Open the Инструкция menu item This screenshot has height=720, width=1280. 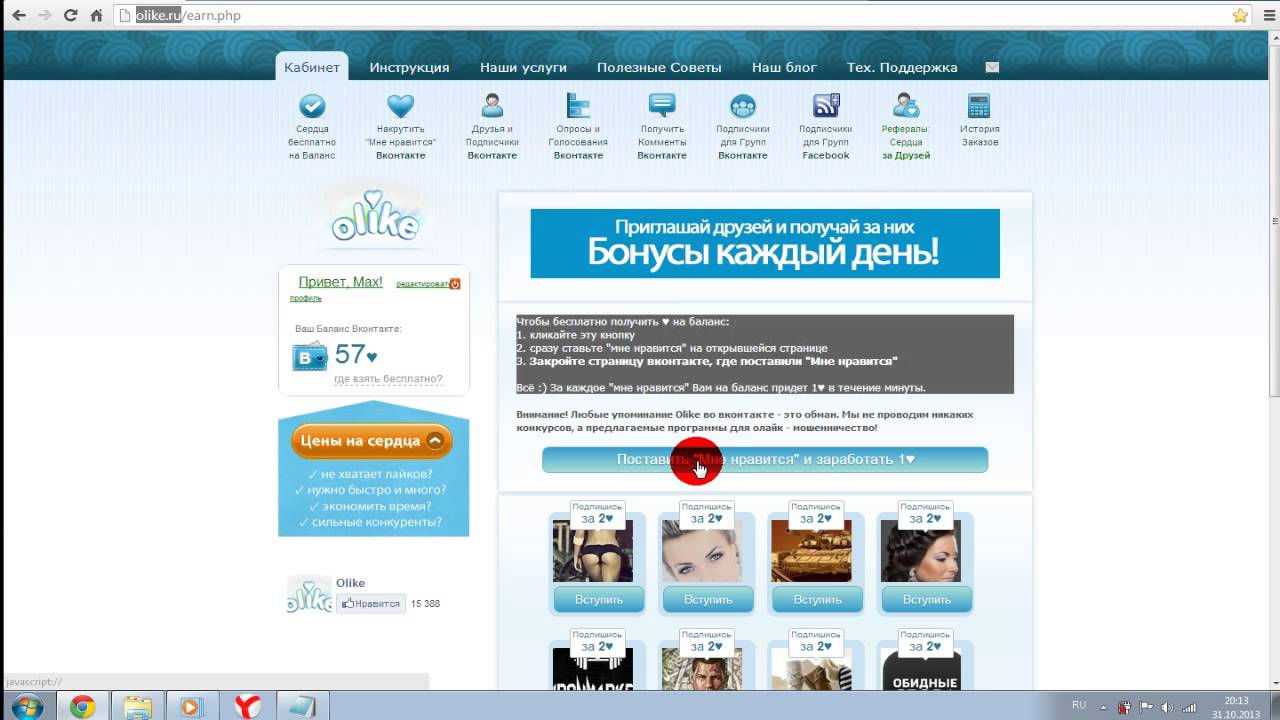point(409,67)
